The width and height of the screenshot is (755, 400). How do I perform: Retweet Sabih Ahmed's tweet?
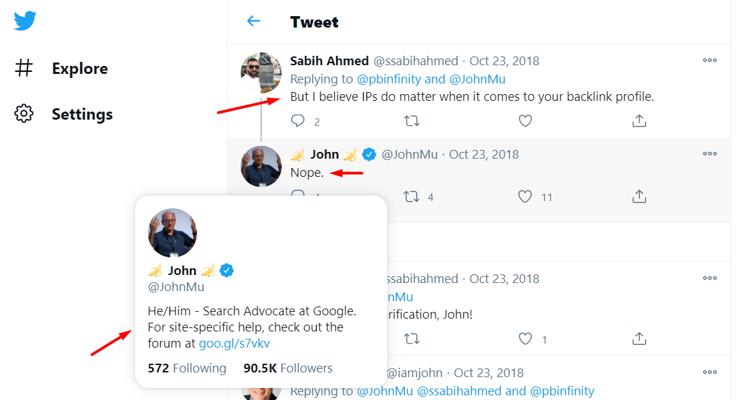tap(411, 121)
